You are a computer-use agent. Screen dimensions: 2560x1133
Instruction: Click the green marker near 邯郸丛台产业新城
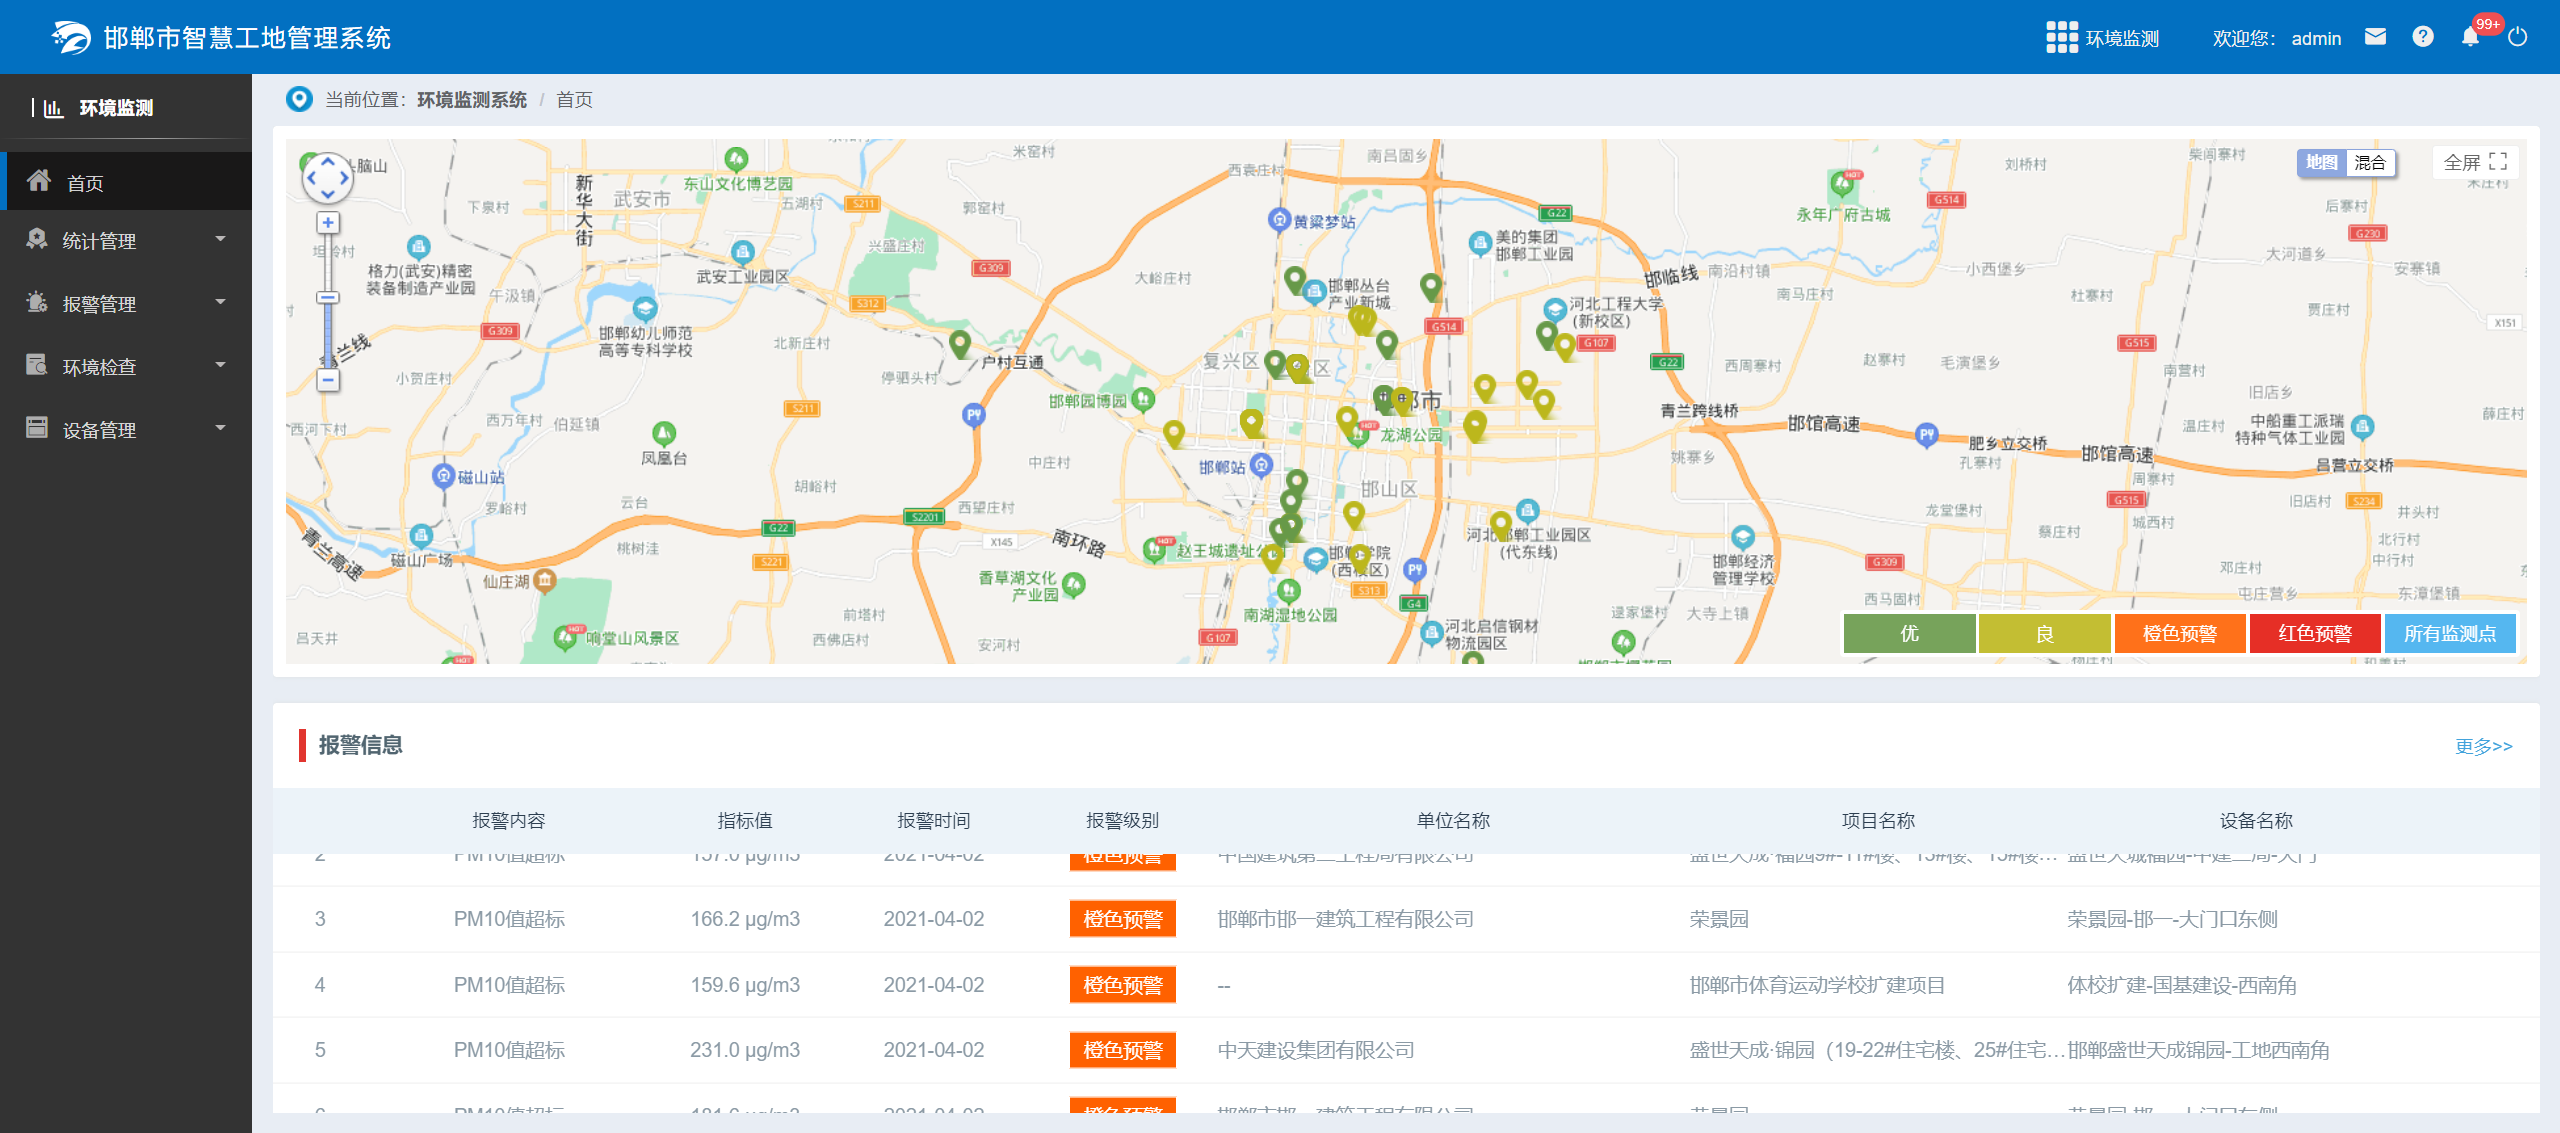pos(1295,280)
